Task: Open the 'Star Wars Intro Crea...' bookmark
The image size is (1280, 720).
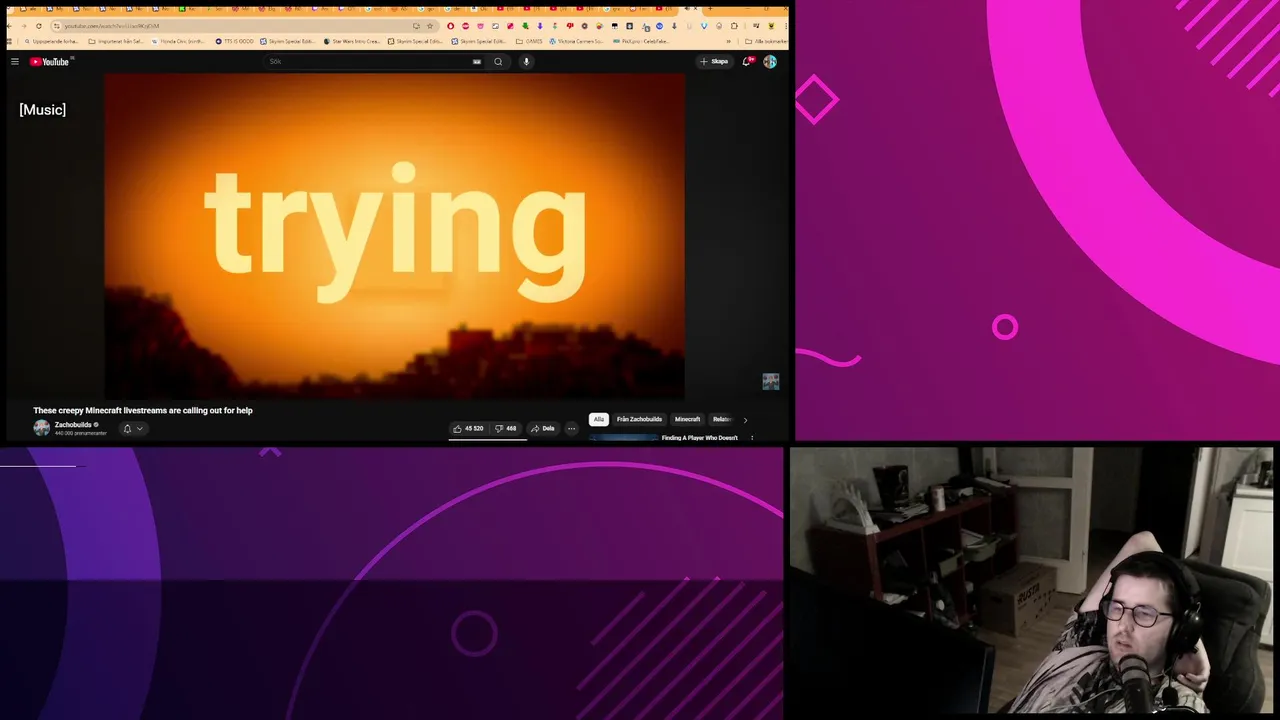Action: pyautogui.click(x=352, y=41)
